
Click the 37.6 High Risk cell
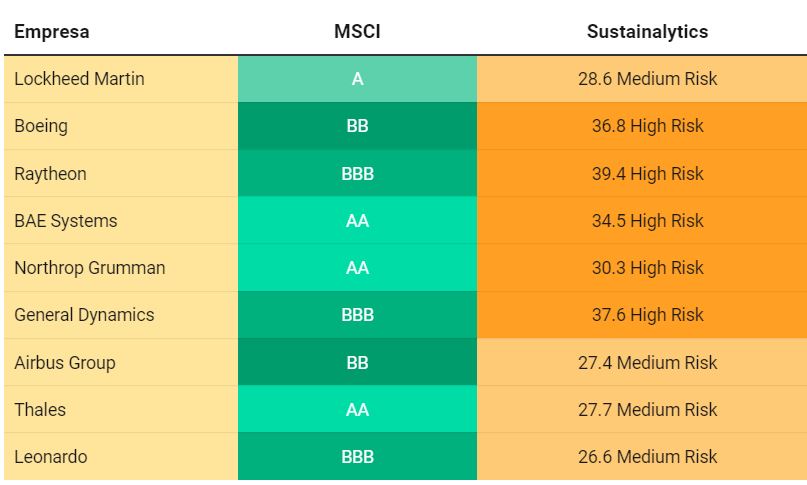pyautogui.click(x=642, y=315)
